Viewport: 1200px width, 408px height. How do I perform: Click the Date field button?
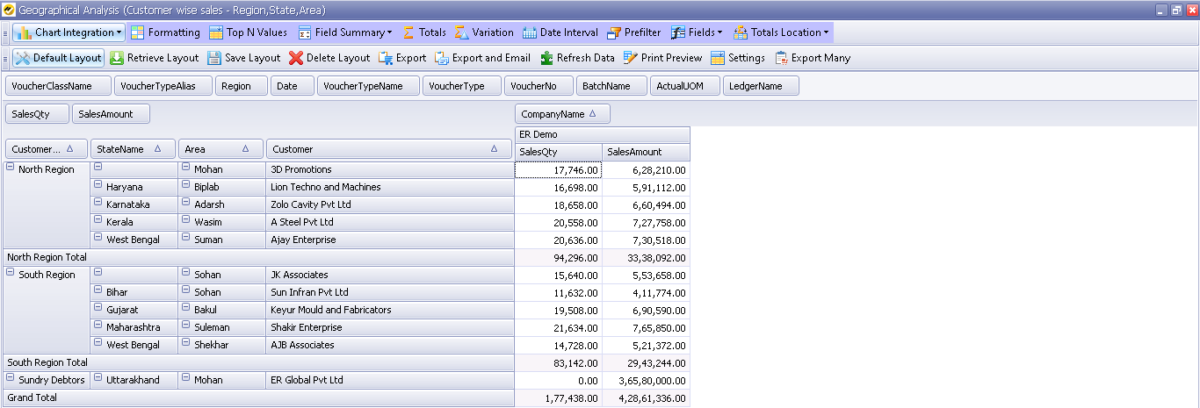click(x=293, y=86)
